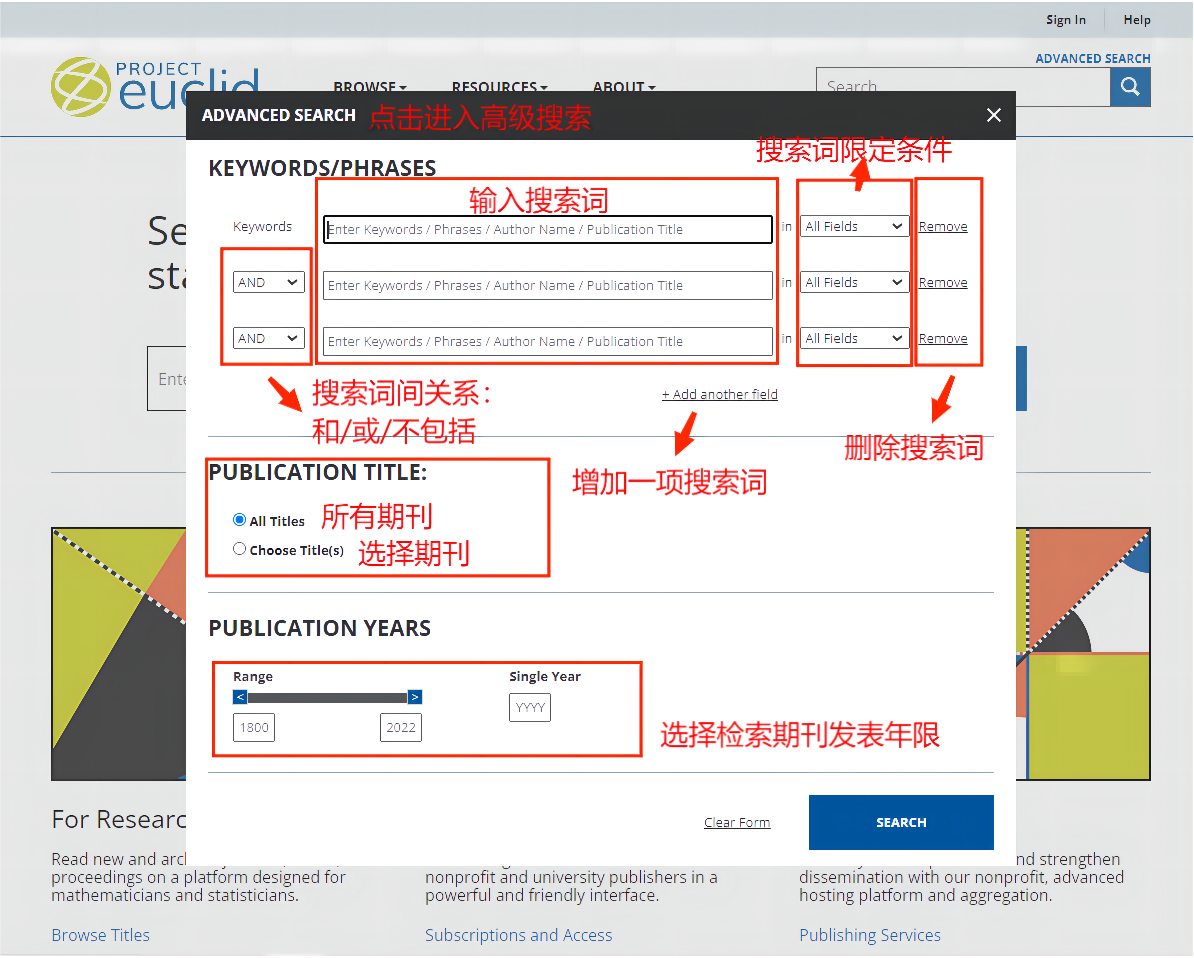Click the blue SEARCH button

click(900, 822)
